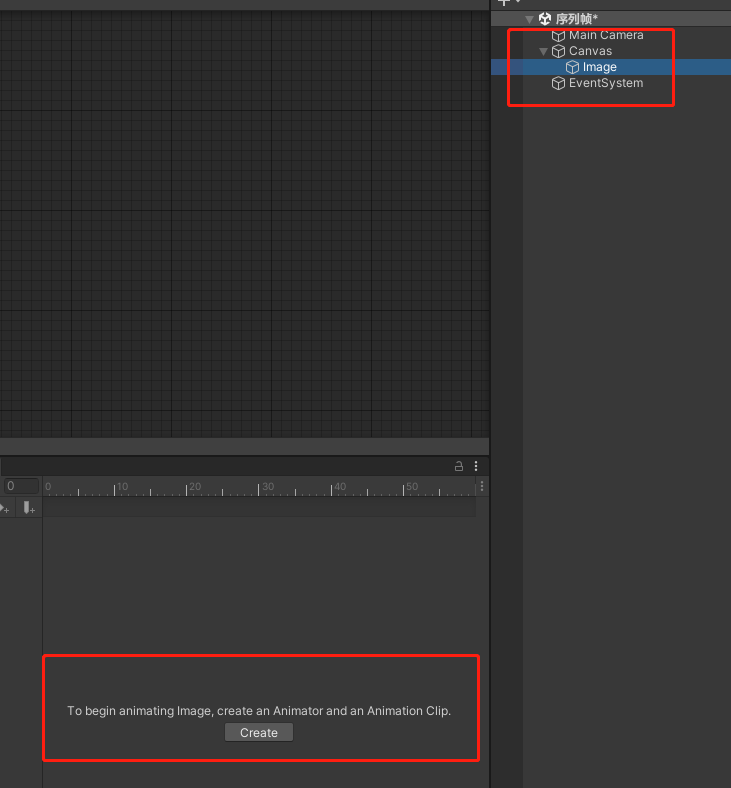This screenshot has height=788, width=731.
Task: Open the timeline options three-dot menu
Action: tap(482, 486)
